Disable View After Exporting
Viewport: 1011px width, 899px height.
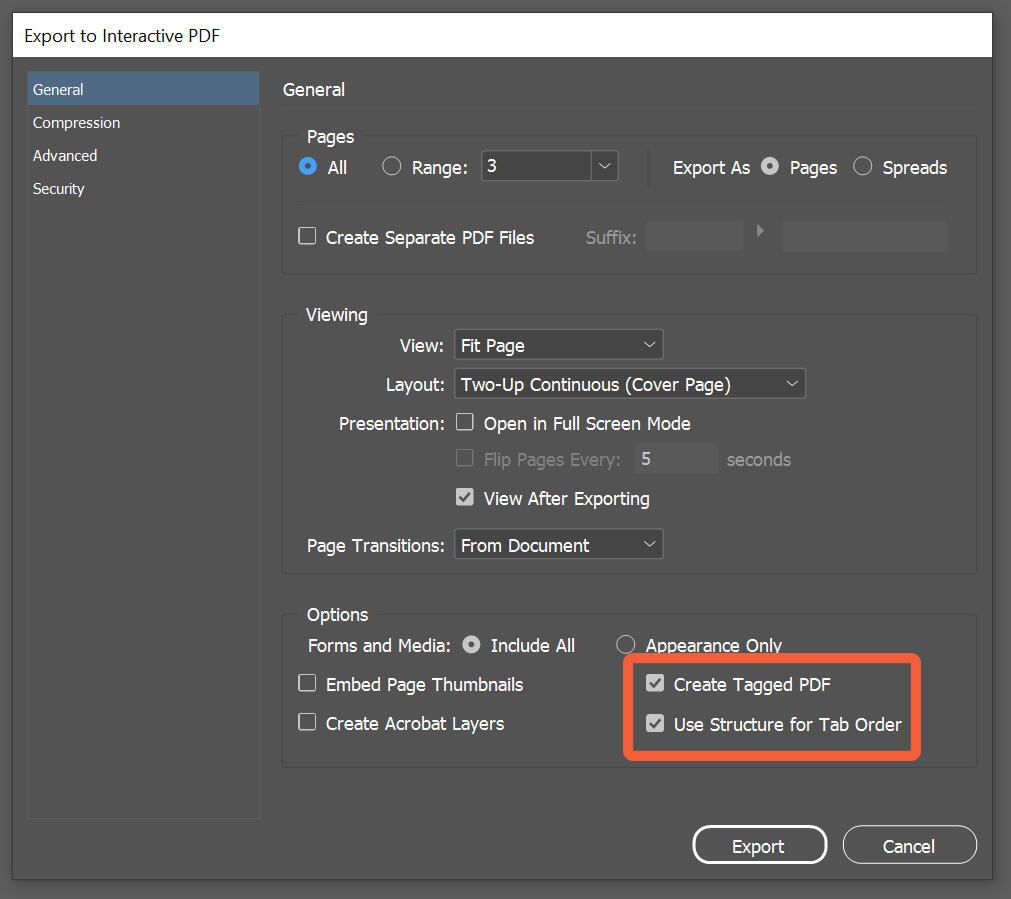pyautogui.click(x=465, y=497)
